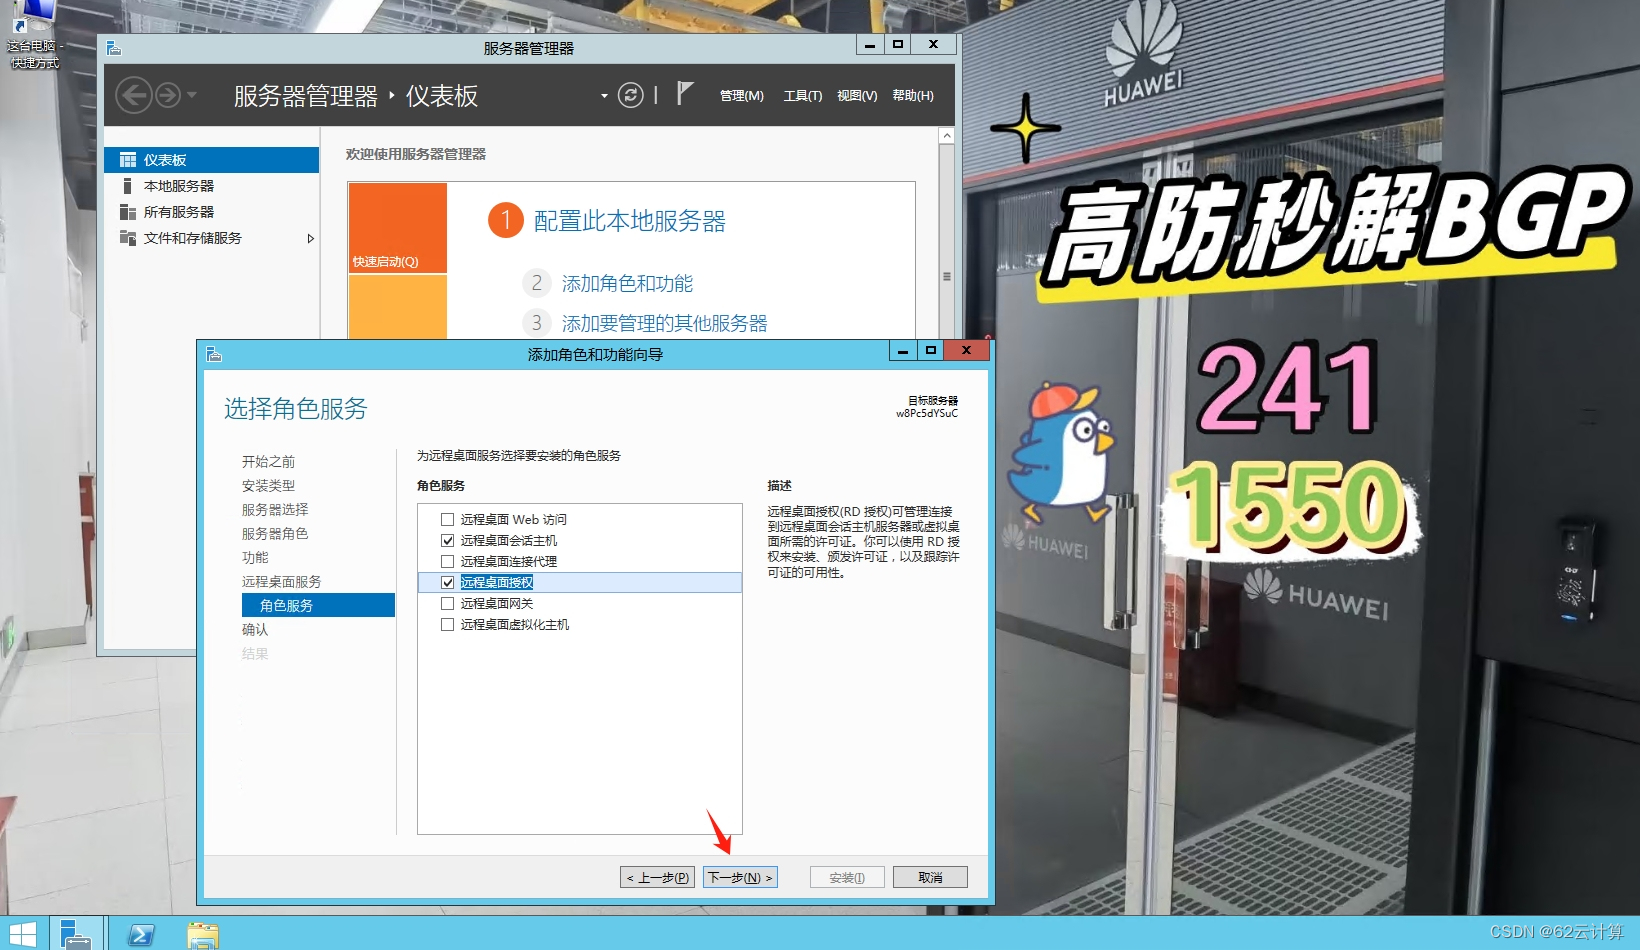Click the 上一步(P) button
Image resolution: width=1640 pixels, height=950 pixels.
point(657,877)
